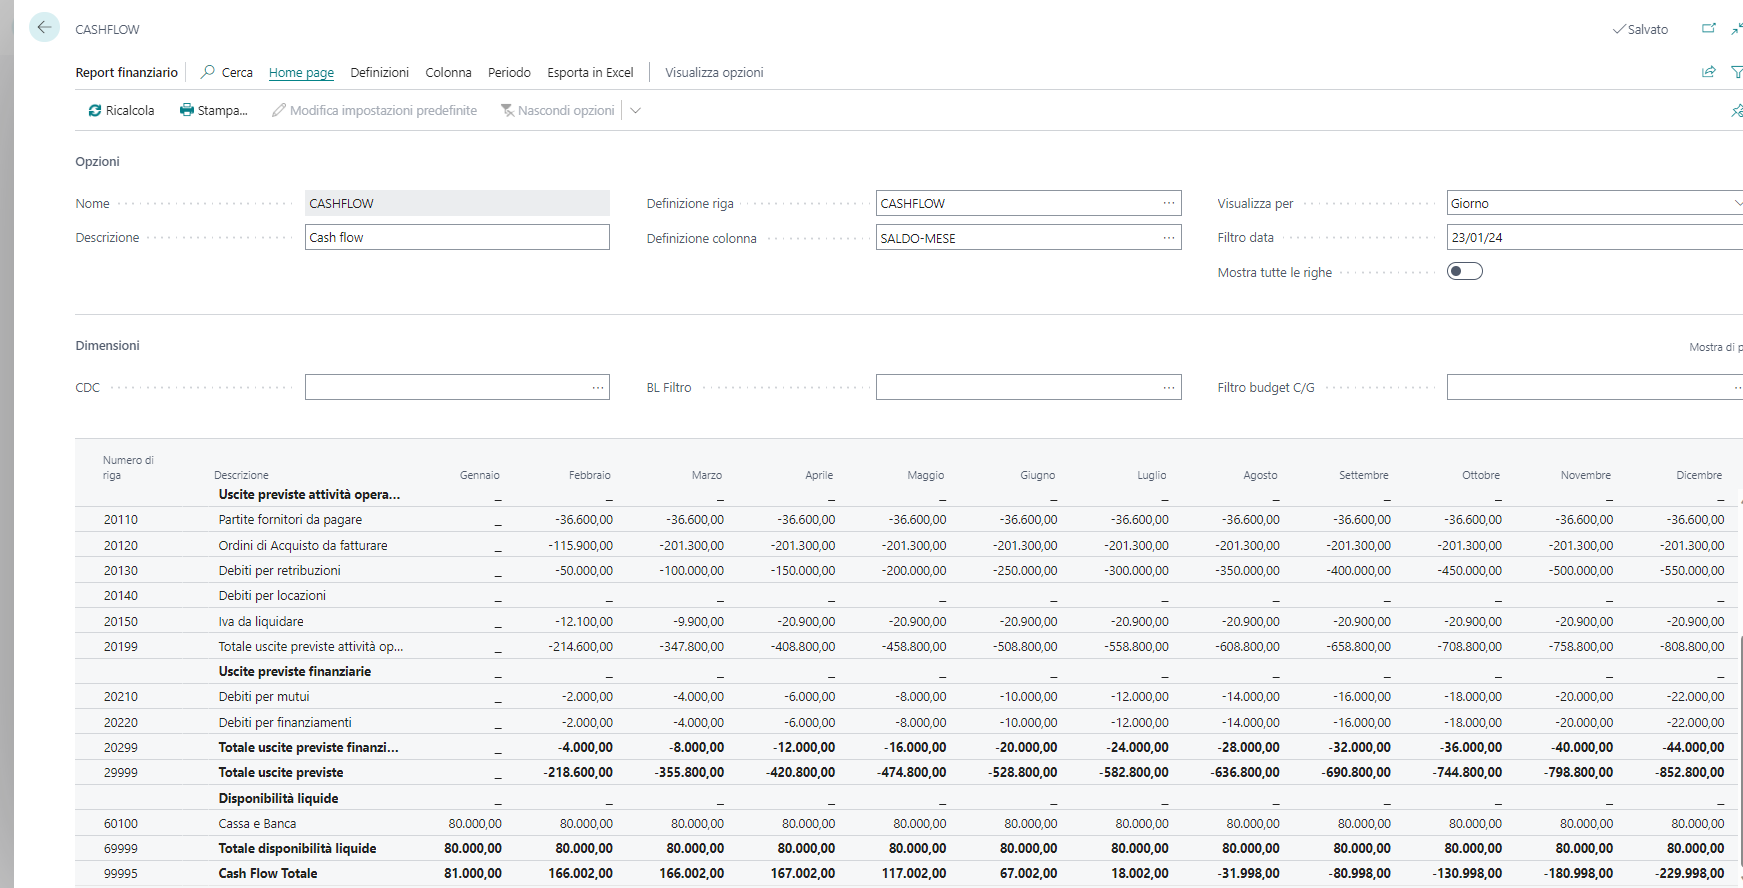Click Cash Flow Totale Gennaio value 81.000,00
Image resolution: width=1743 pixels, height=888 pixels.
pyautogui.click(x=473, y=873)
